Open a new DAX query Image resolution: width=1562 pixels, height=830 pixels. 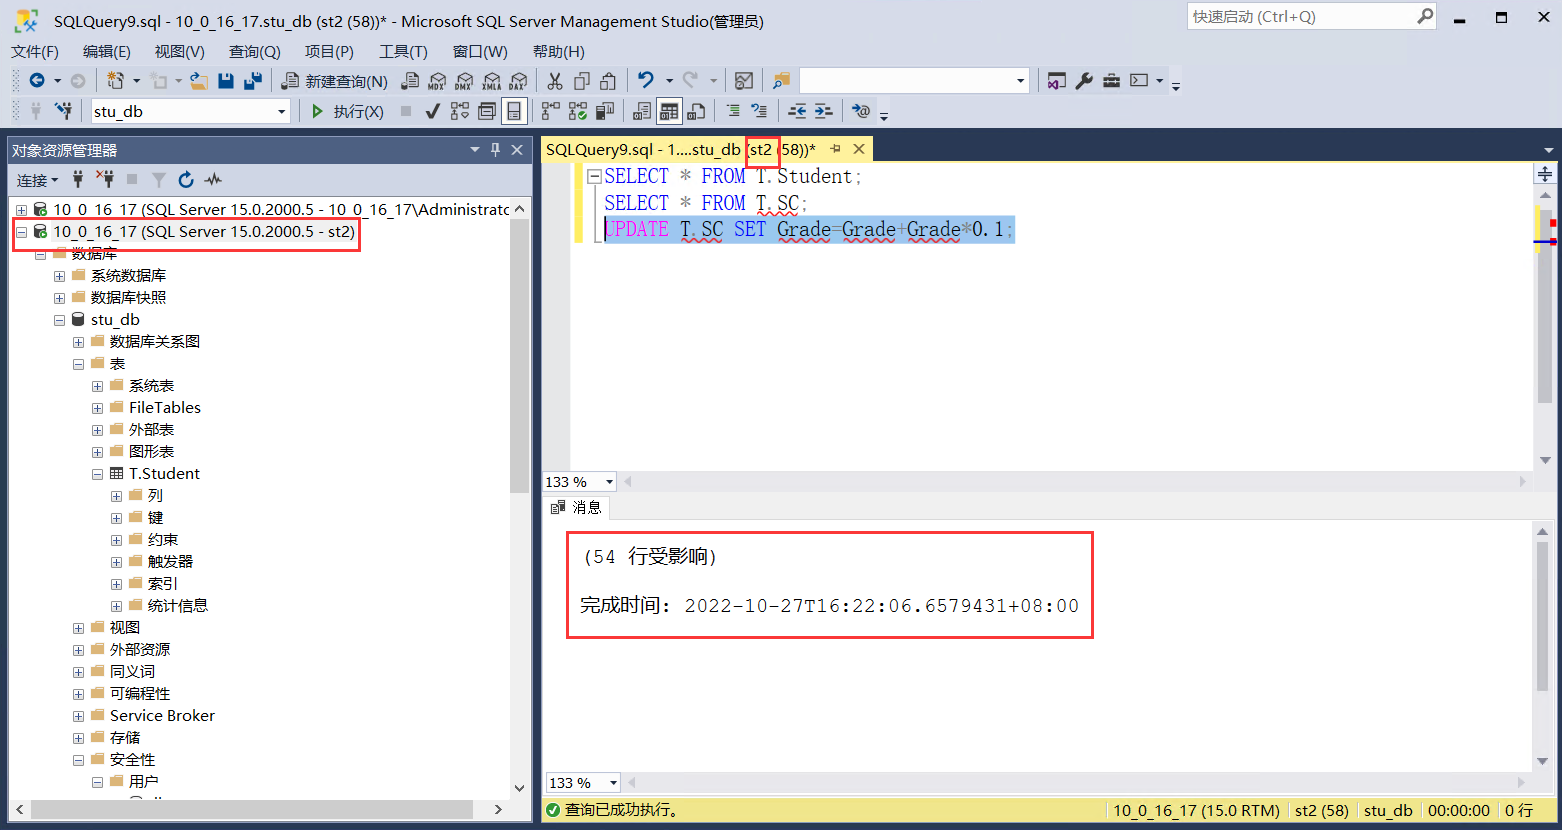click(x=517, y=81)
